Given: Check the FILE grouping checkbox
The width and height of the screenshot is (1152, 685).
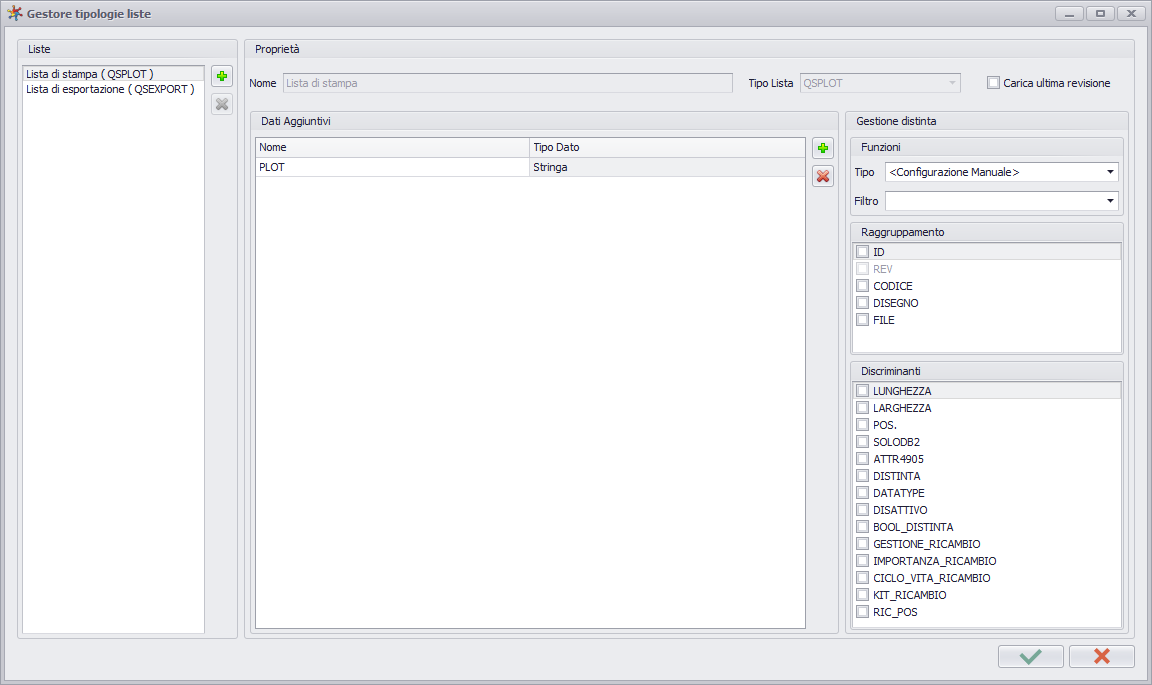Looking at the screenshot, I should [863, 320].
